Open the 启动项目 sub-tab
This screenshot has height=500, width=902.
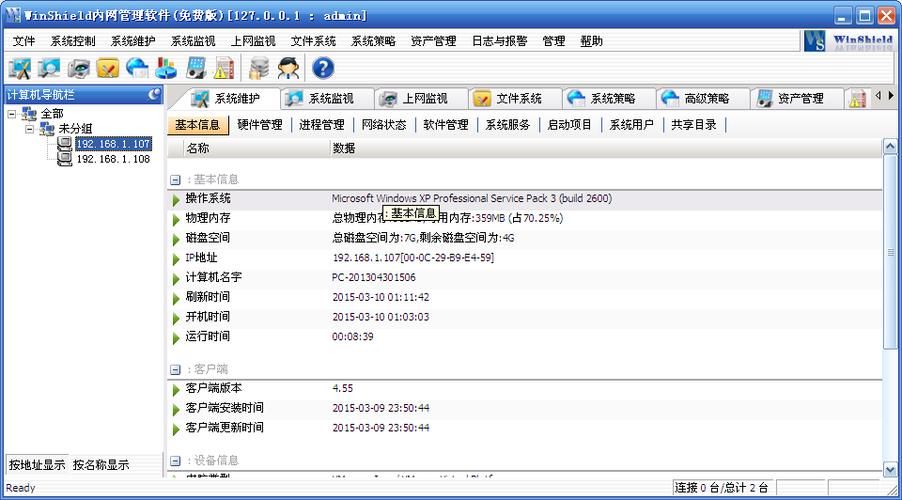[x=570, y=125]
